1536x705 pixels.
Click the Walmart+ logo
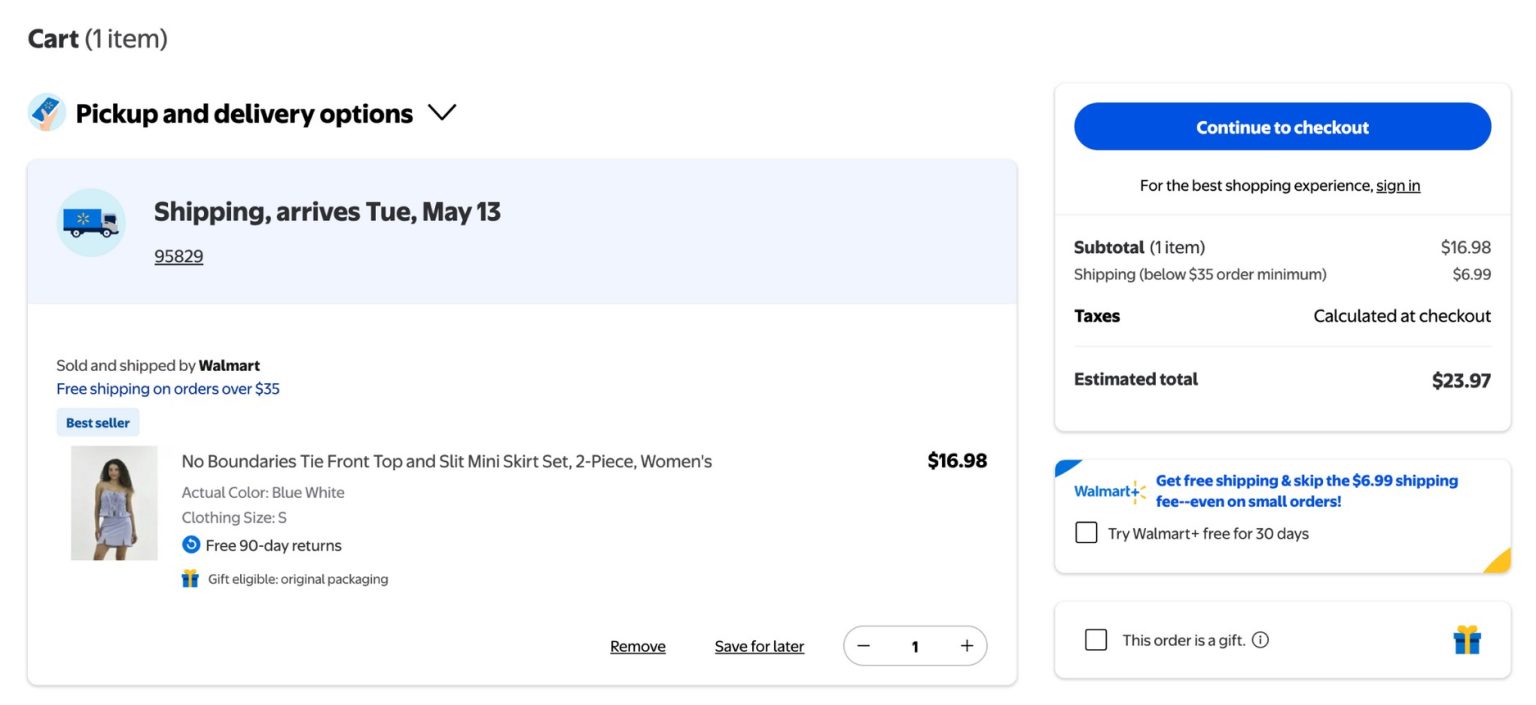(x=1108, y=491)
